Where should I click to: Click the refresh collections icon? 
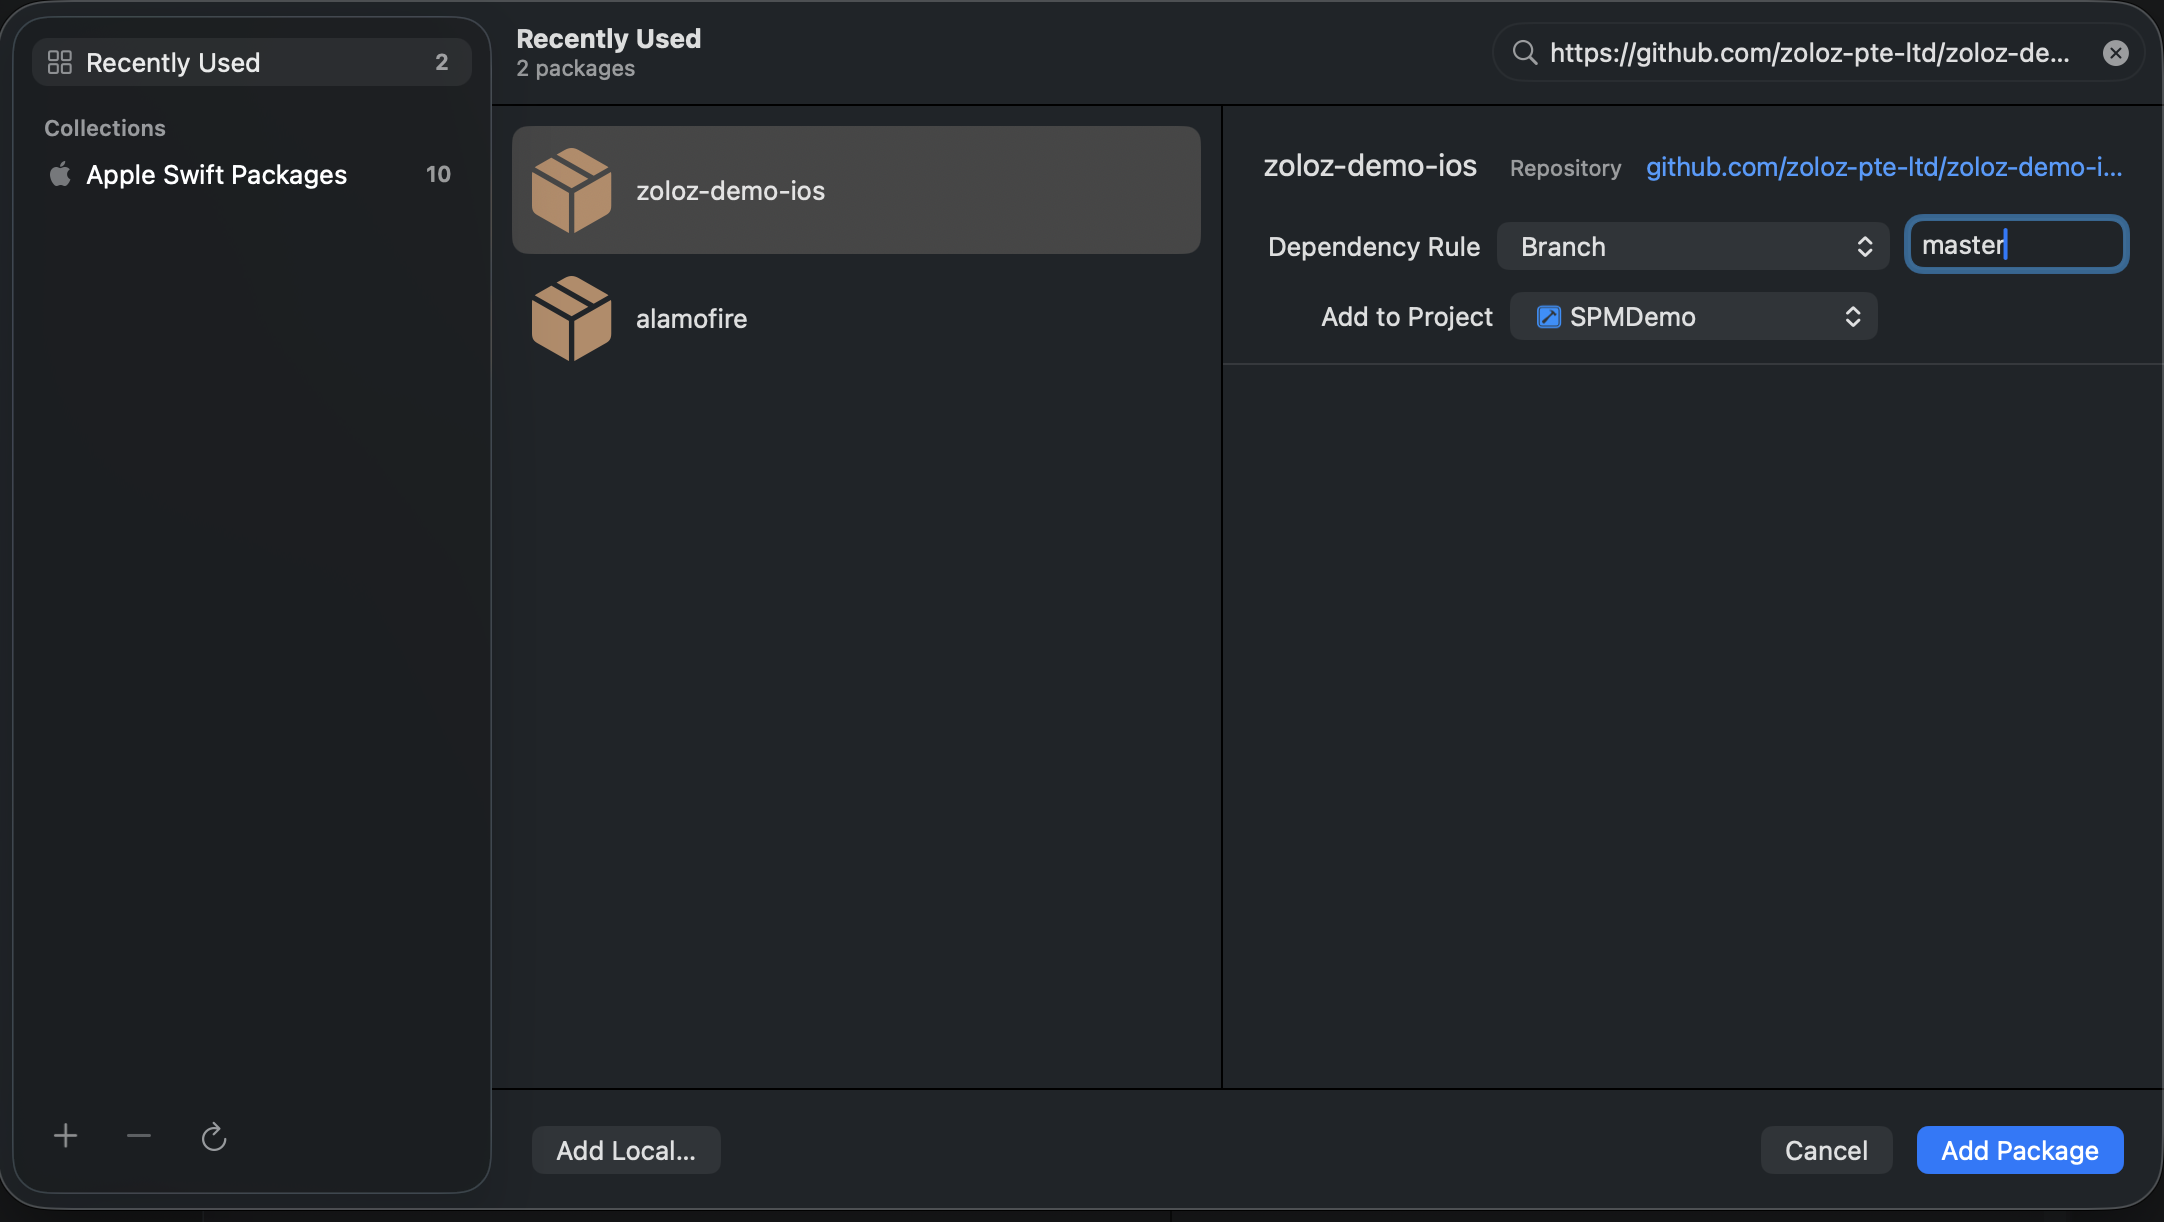tap(214, 1137)
